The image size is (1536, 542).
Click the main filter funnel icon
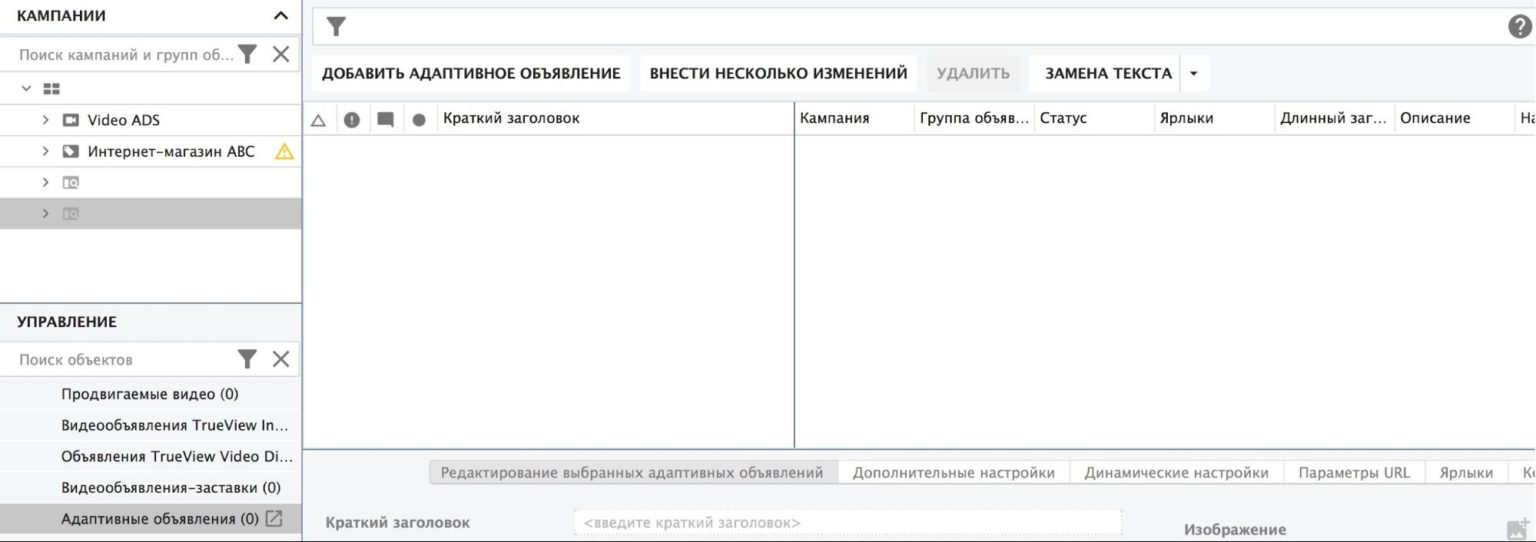[x=337, y=27]
